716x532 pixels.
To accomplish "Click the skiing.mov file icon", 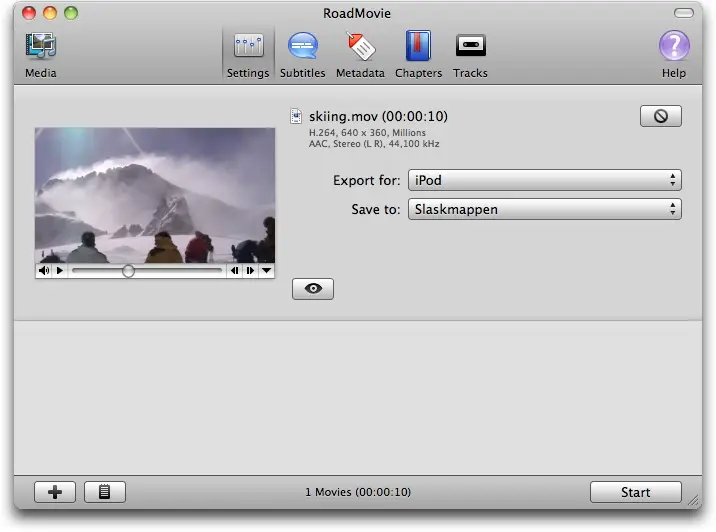I will (296, 116).
